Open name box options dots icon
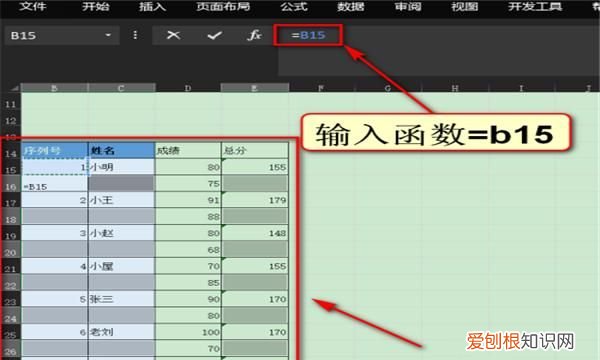This screenshot has height=360, width=600. tap(135, 35)
